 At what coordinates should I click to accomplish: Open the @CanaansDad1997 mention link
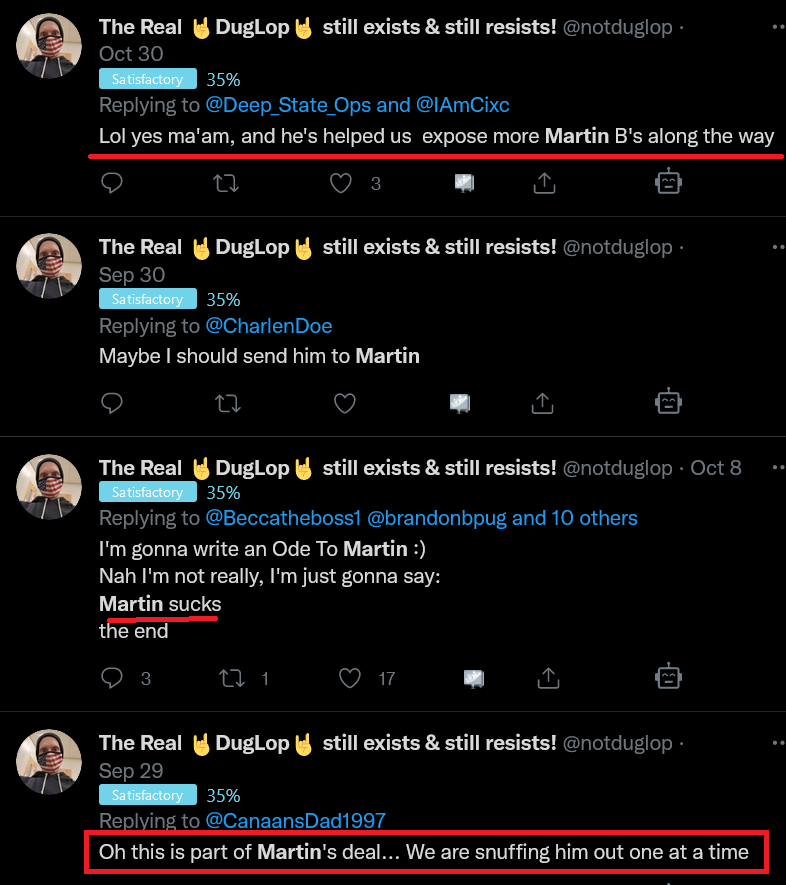coord(295,820)
